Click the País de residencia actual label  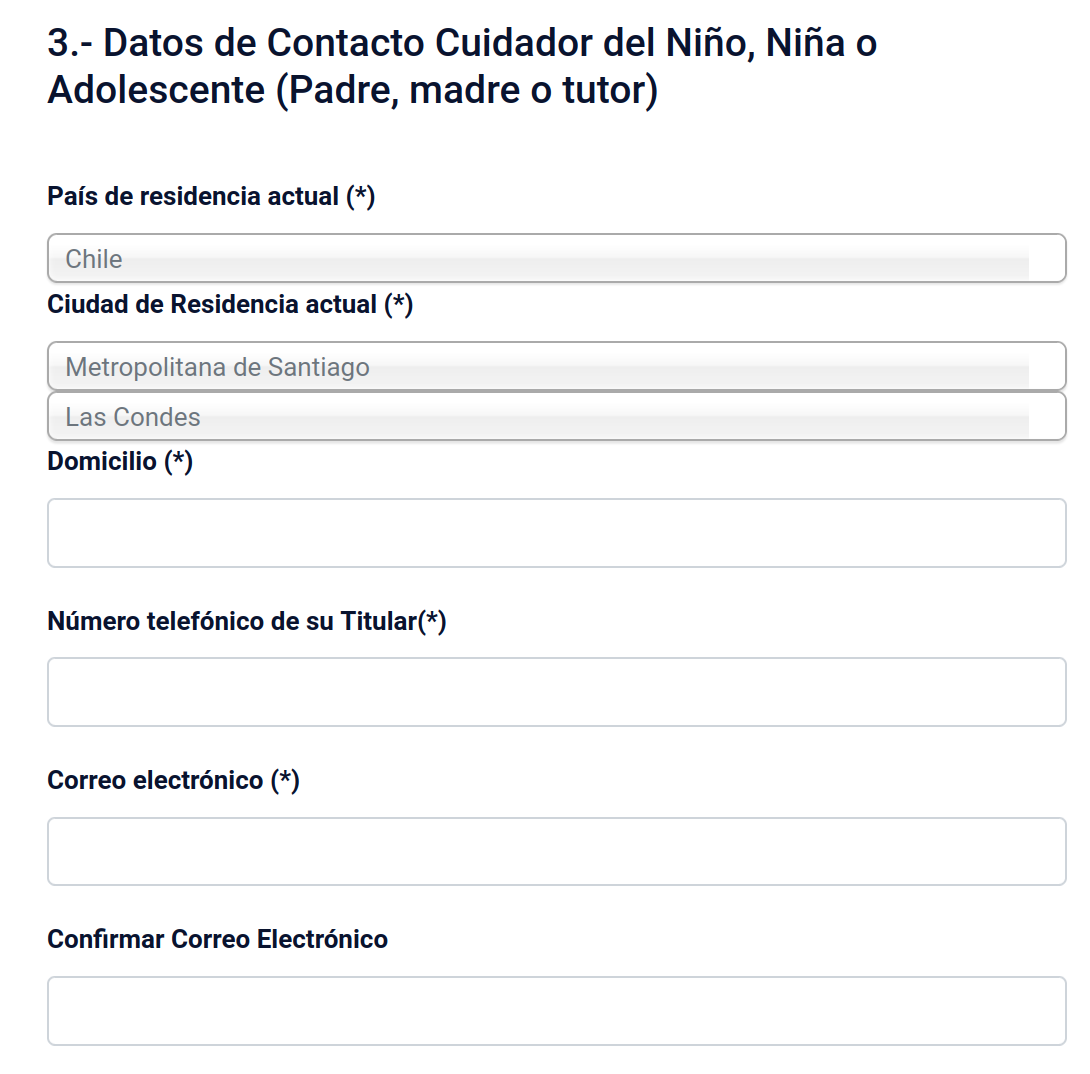(193, 197)
